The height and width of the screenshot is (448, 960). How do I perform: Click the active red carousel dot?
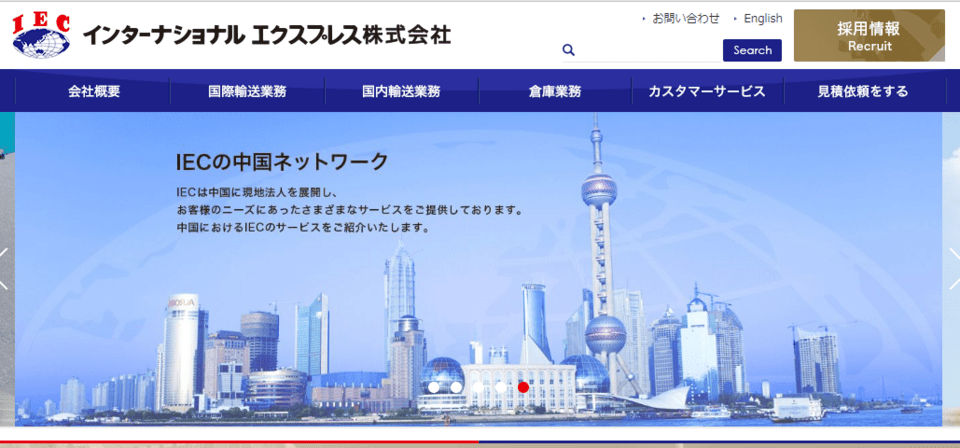click(523, 387)
